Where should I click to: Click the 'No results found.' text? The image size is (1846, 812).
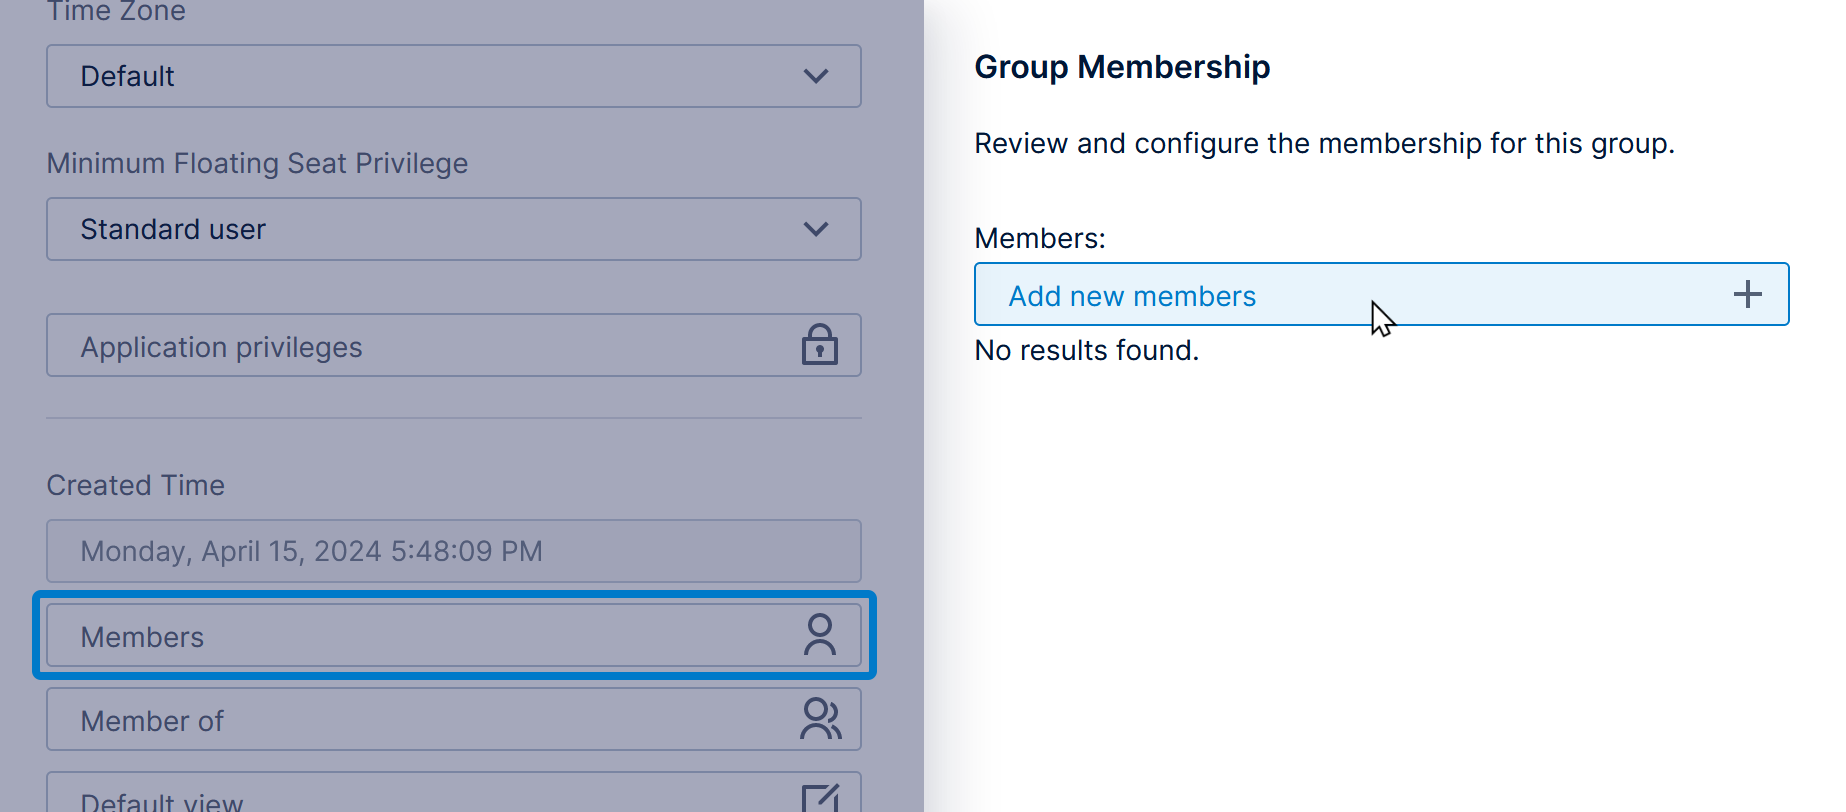click(x=1087, y=350)
